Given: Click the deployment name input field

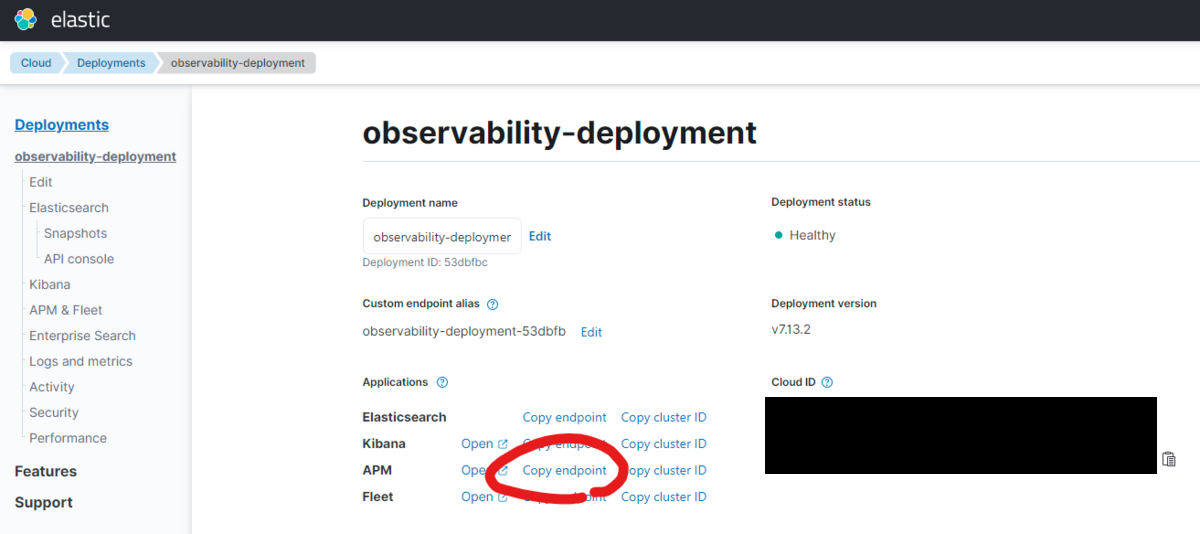Looking at the screenshot, I should (x=442, y=237).
